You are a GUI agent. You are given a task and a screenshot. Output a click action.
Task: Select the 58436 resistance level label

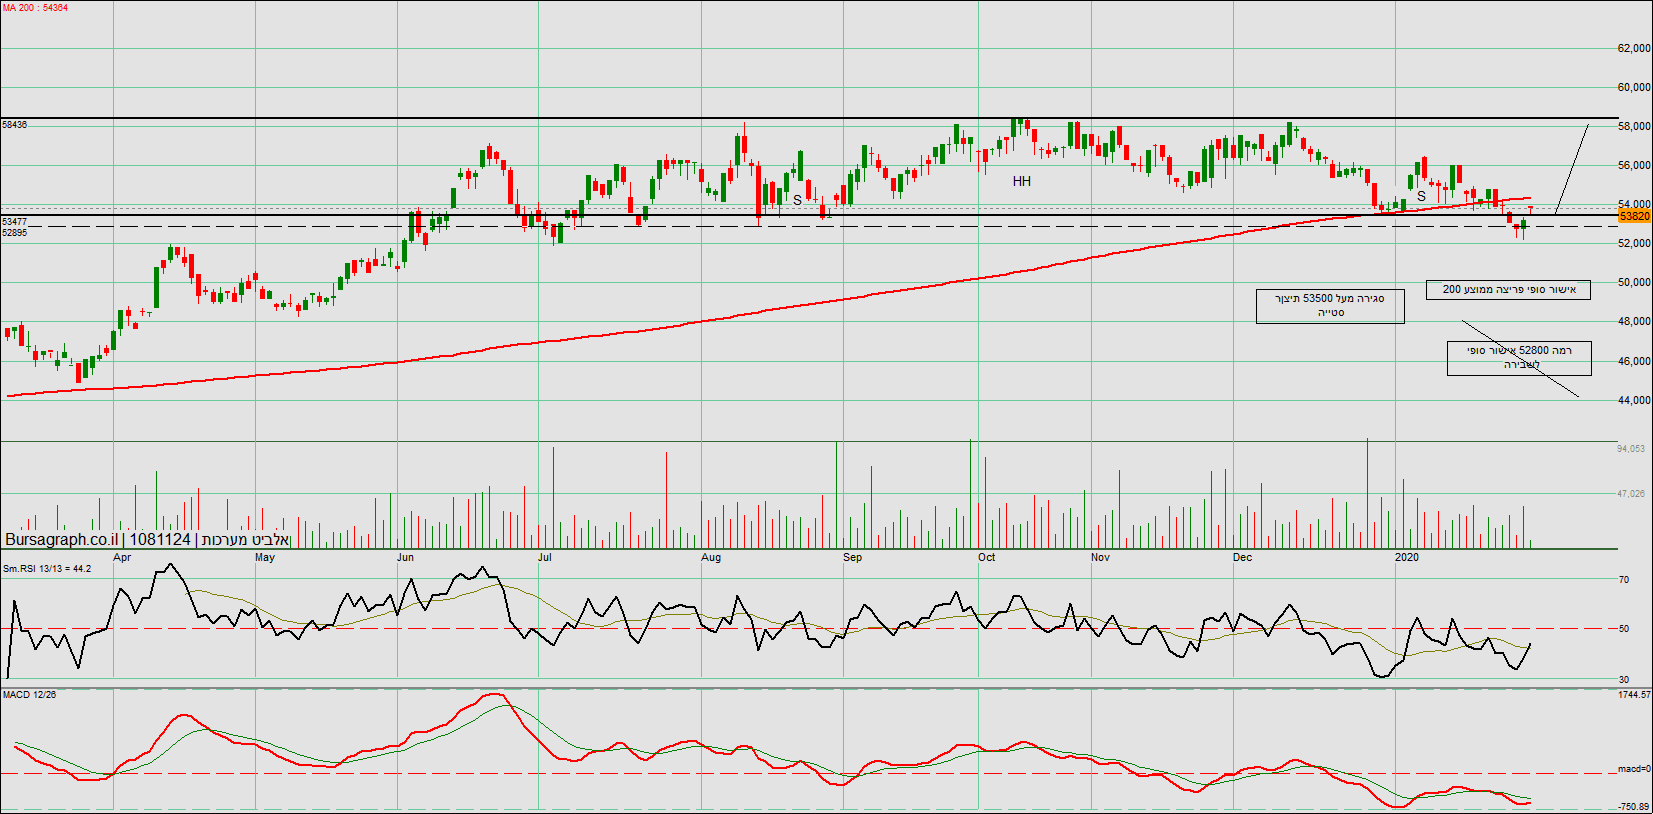coord(15,125)
